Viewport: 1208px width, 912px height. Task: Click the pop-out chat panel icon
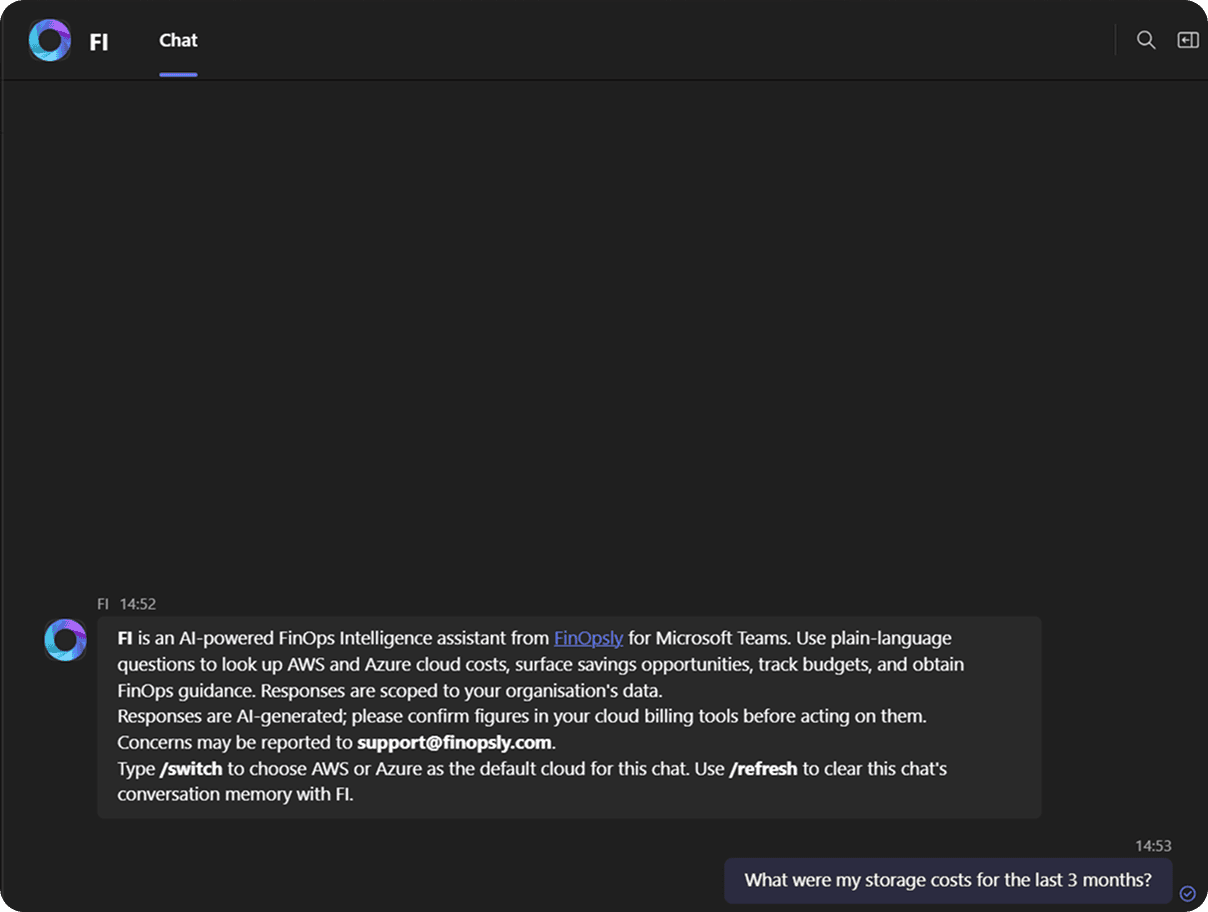pos(1188,40)
